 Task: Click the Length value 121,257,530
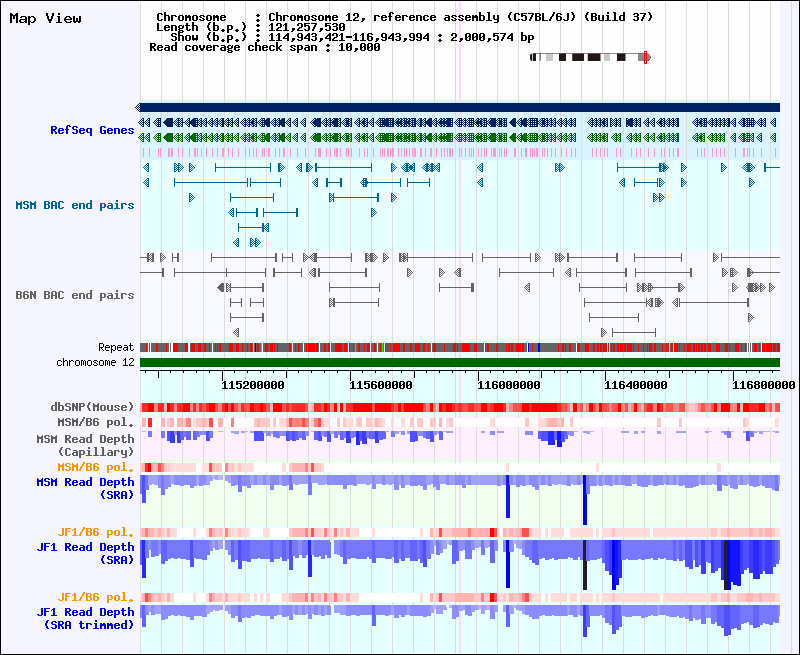coord(307,27)
